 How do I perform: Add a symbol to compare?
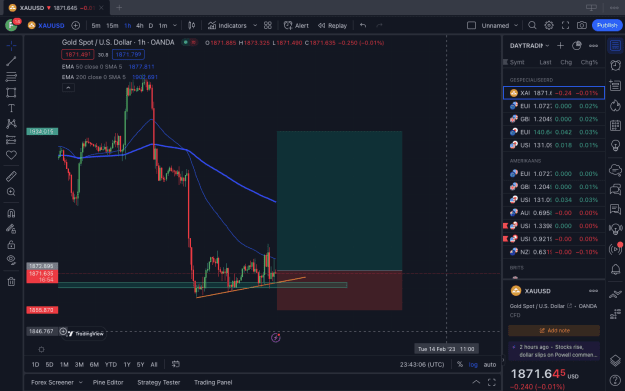[x=75, y=26]
